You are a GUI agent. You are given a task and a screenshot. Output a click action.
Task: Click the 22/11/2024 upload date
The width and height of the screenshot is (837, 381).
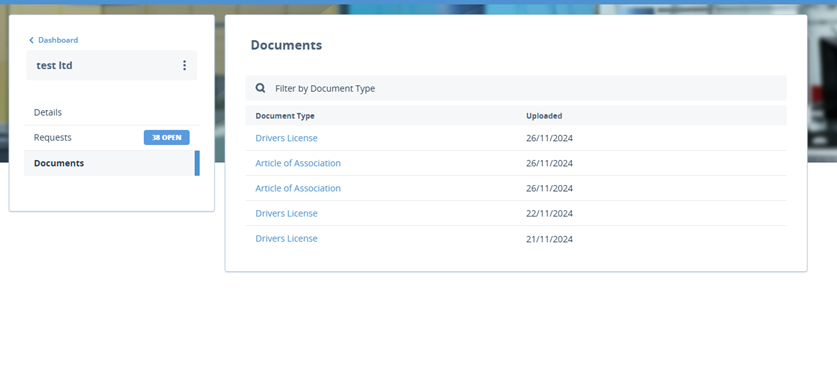click(549, 213)
